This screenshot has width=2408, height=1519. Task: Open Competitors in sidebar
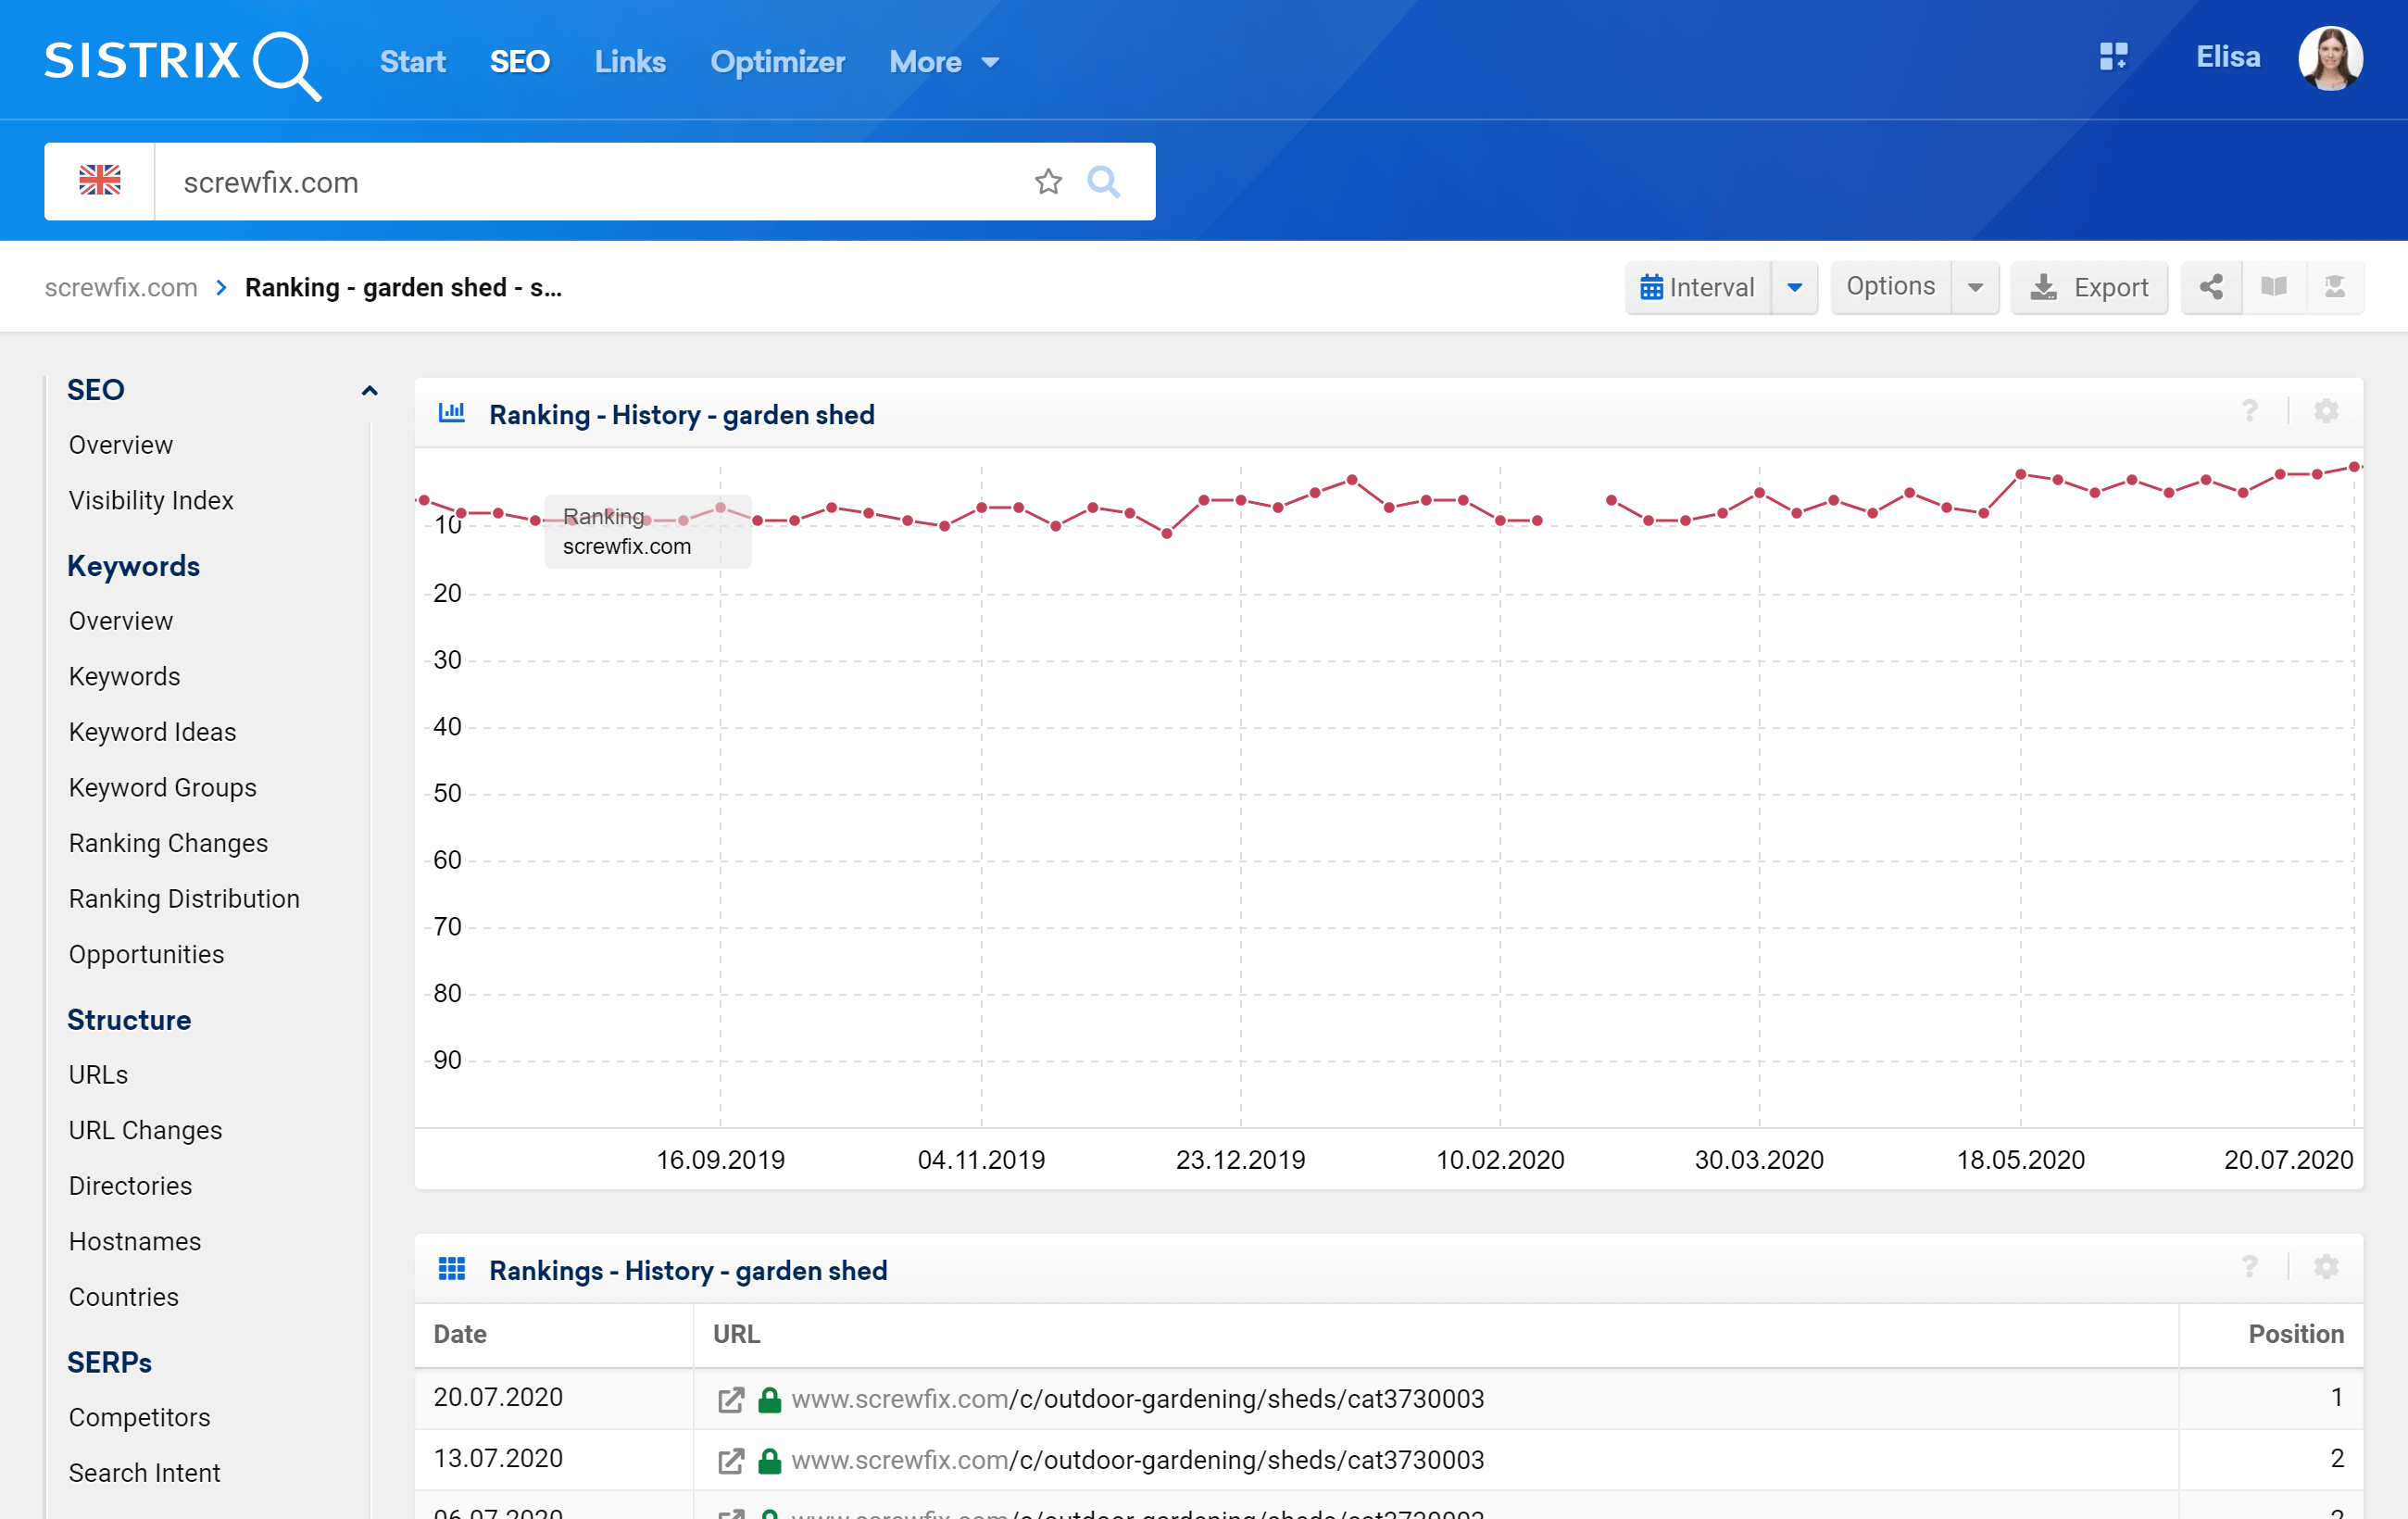click(x=140, y=1418)
